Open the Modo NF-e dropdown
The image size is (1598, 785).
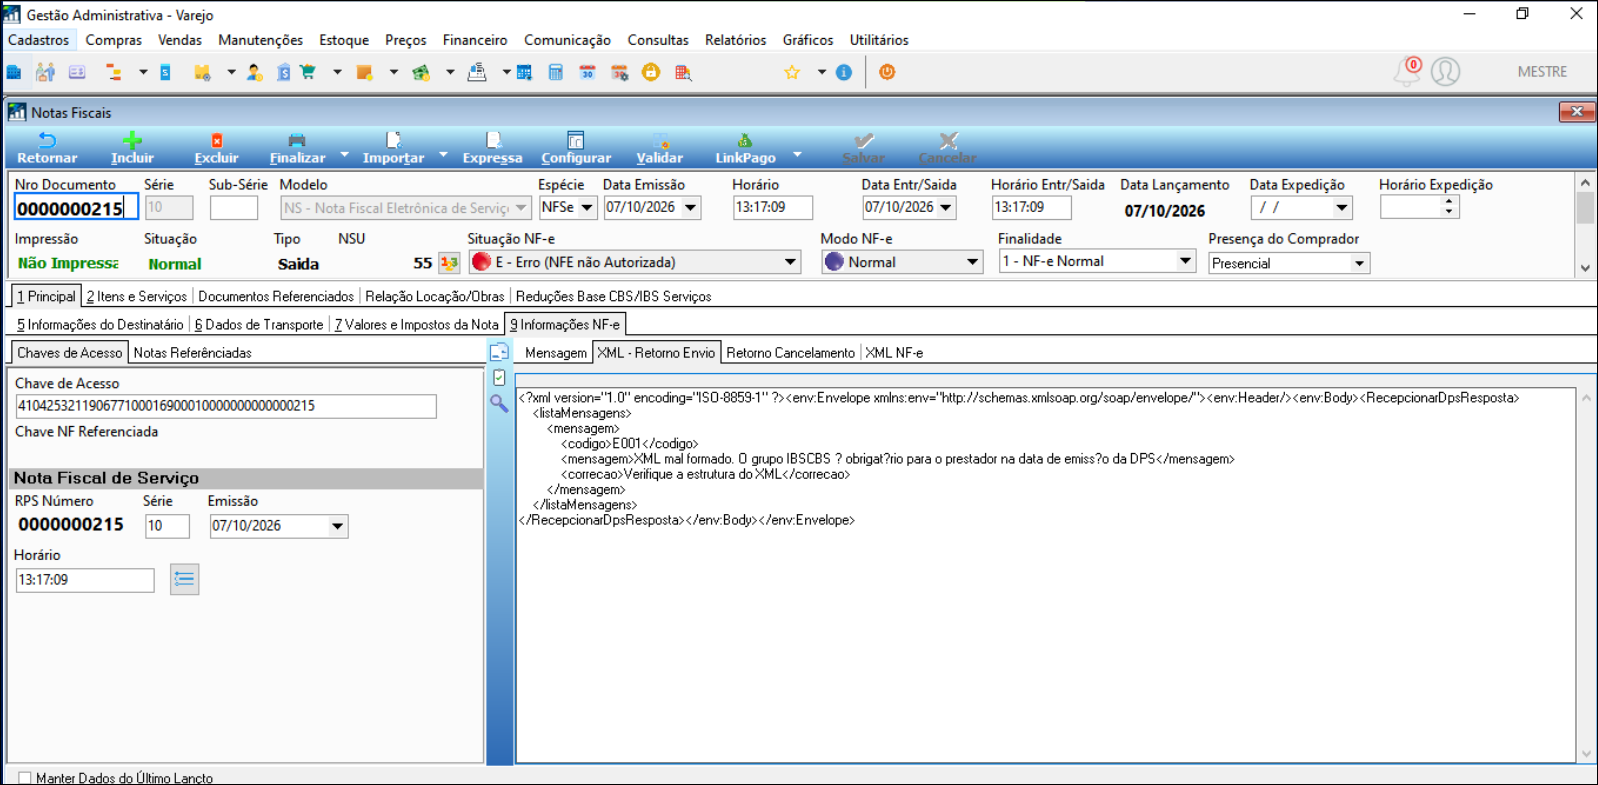click(x=972, y=262)
